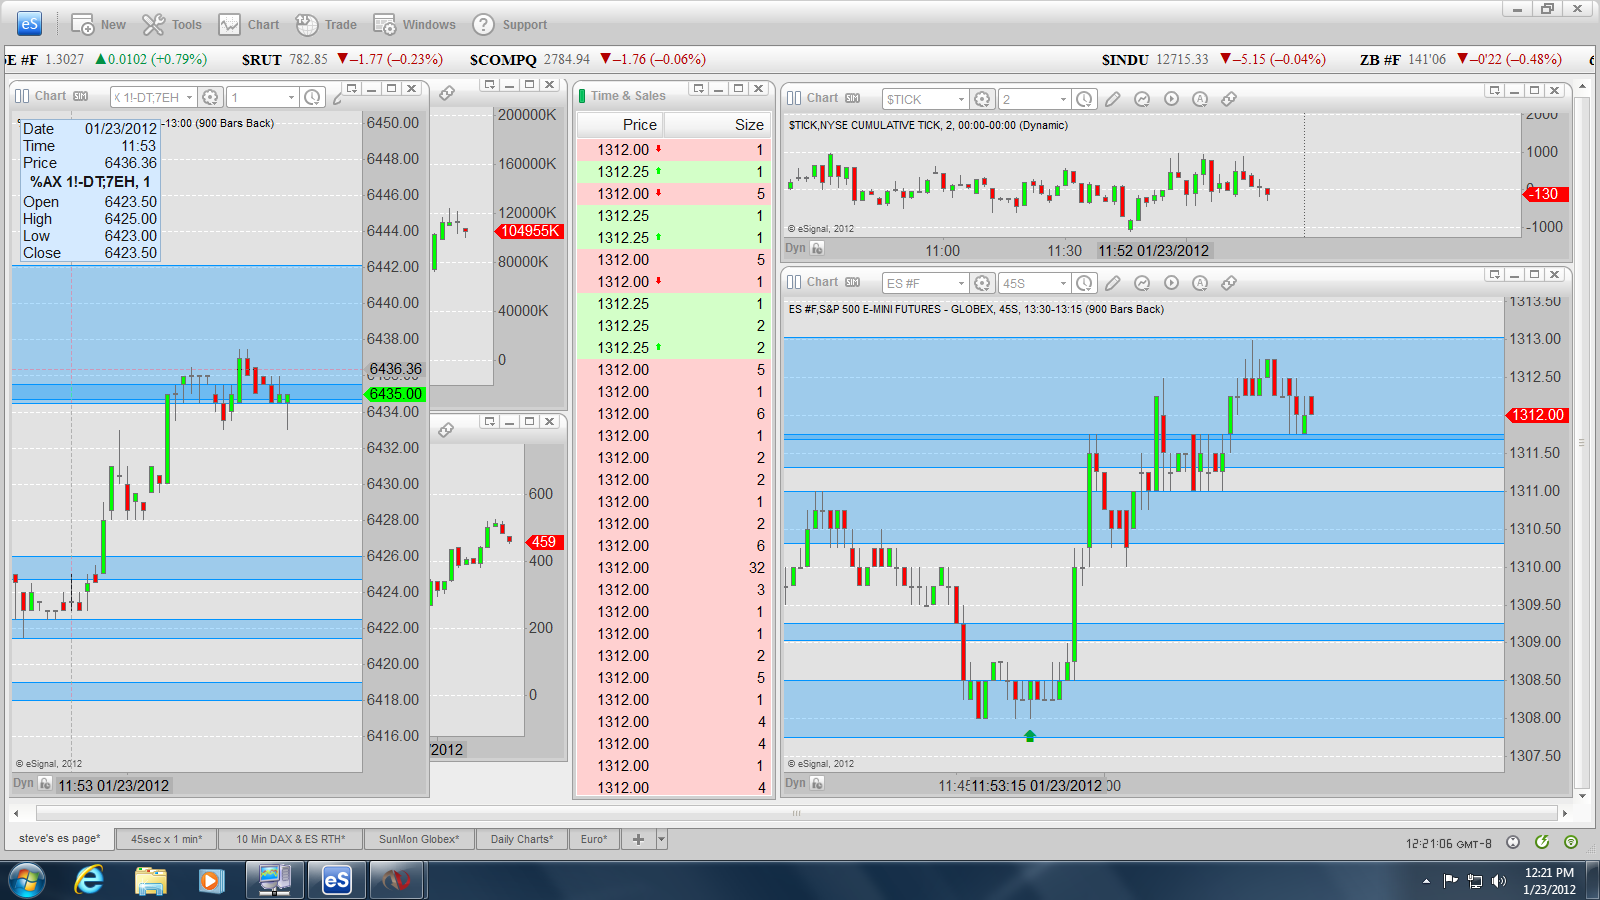Click link pin icon in ES #F chart
1600x900 pixels.
(1229, 283)
